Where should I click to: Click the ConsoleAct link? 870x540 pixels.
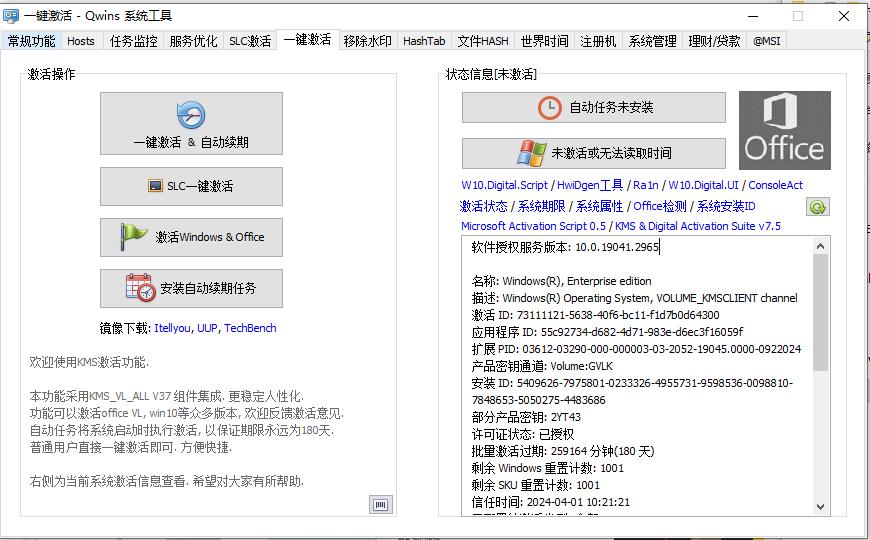775,185
